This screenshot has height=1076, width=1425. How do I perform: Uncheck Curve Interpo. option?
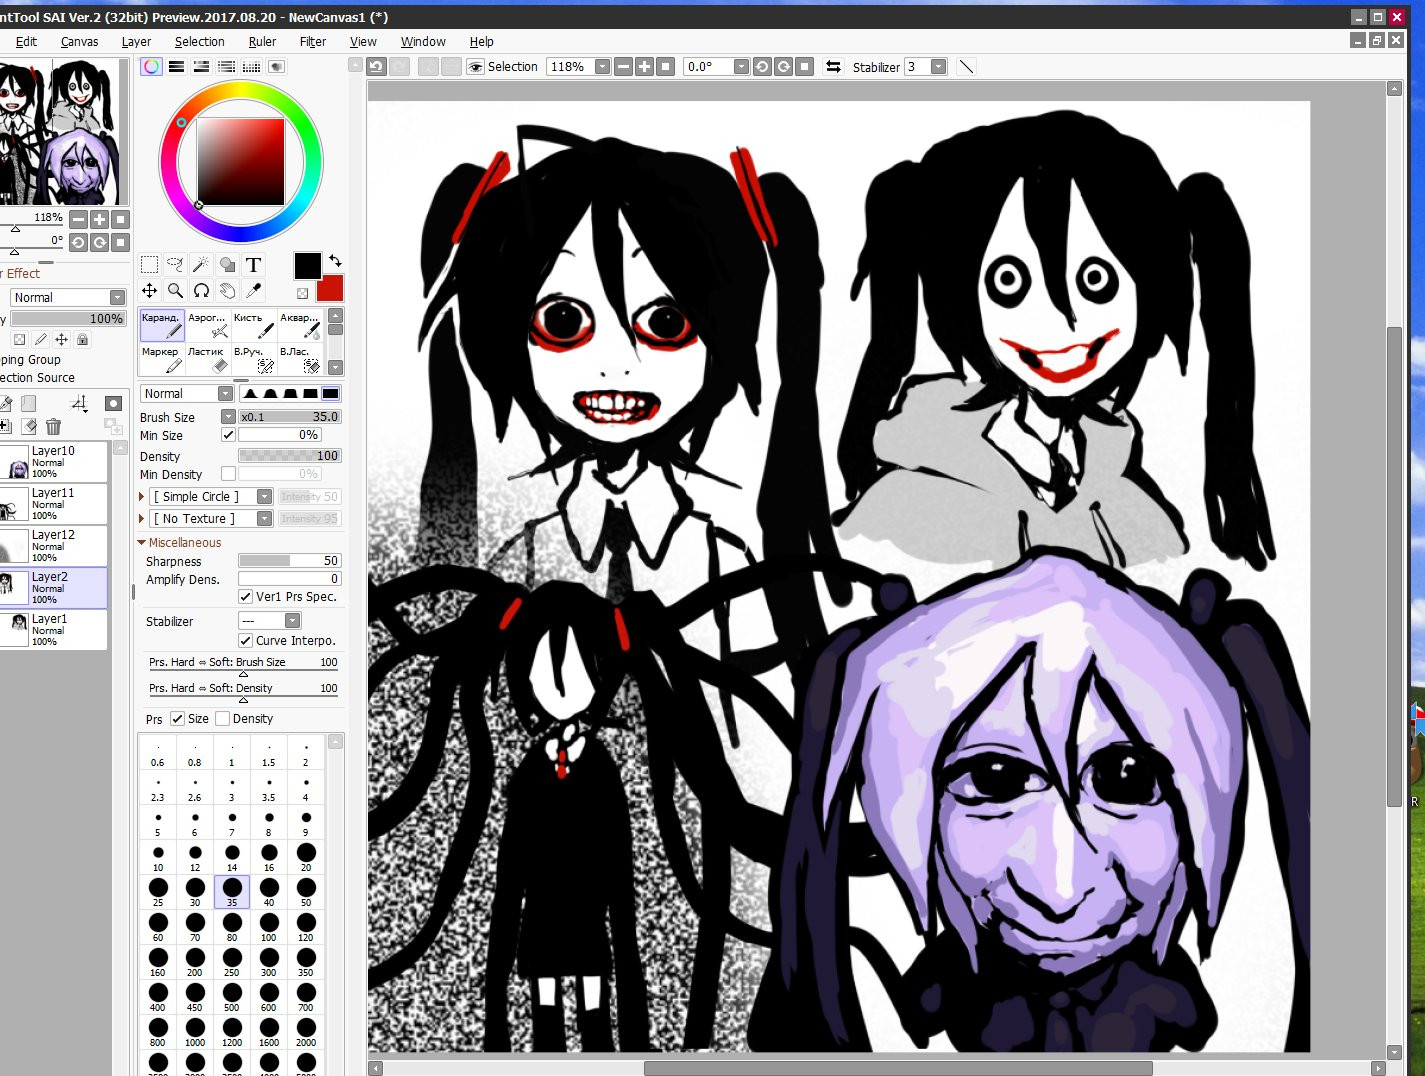click(x=245, y=640)
